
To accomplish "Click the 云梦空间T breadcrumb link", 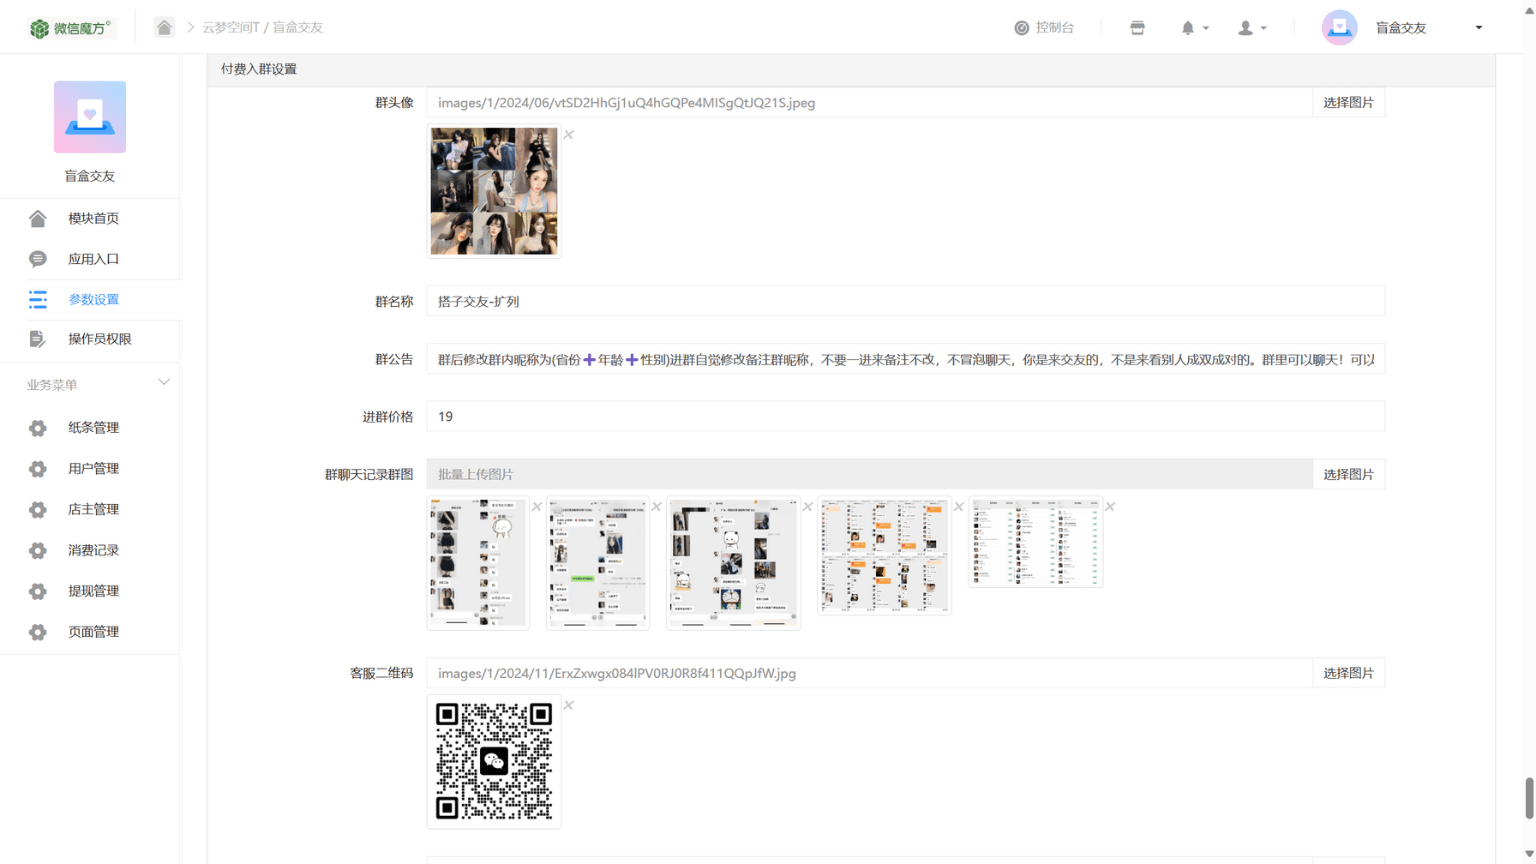I will tap(231, 28).
